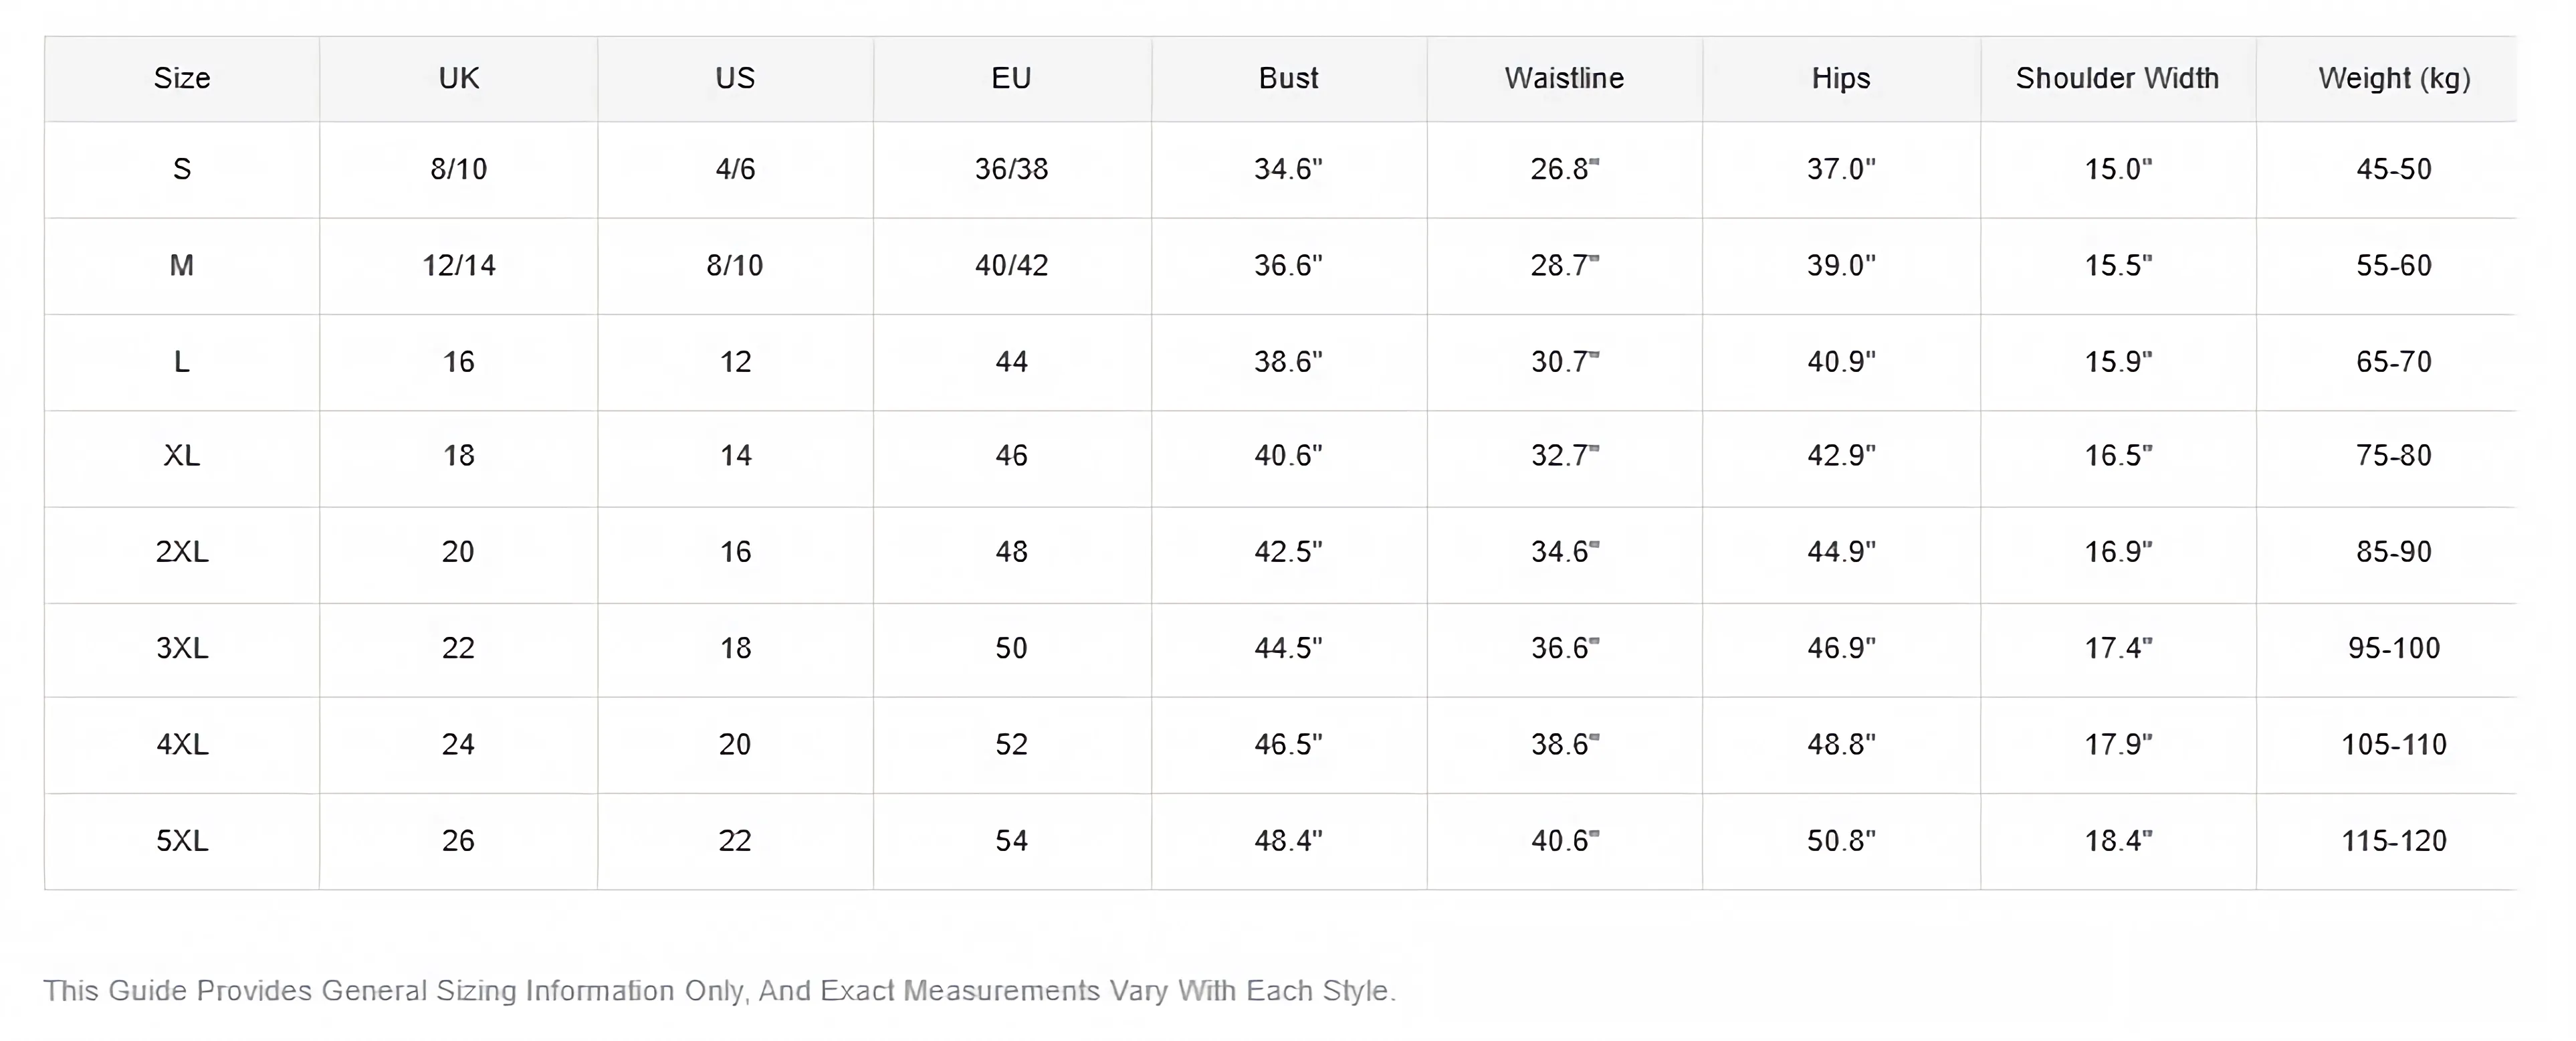Screen dimensions: 2576x1041
Task: Select the Shoulder Width header cell
Action: point(2117,79)
